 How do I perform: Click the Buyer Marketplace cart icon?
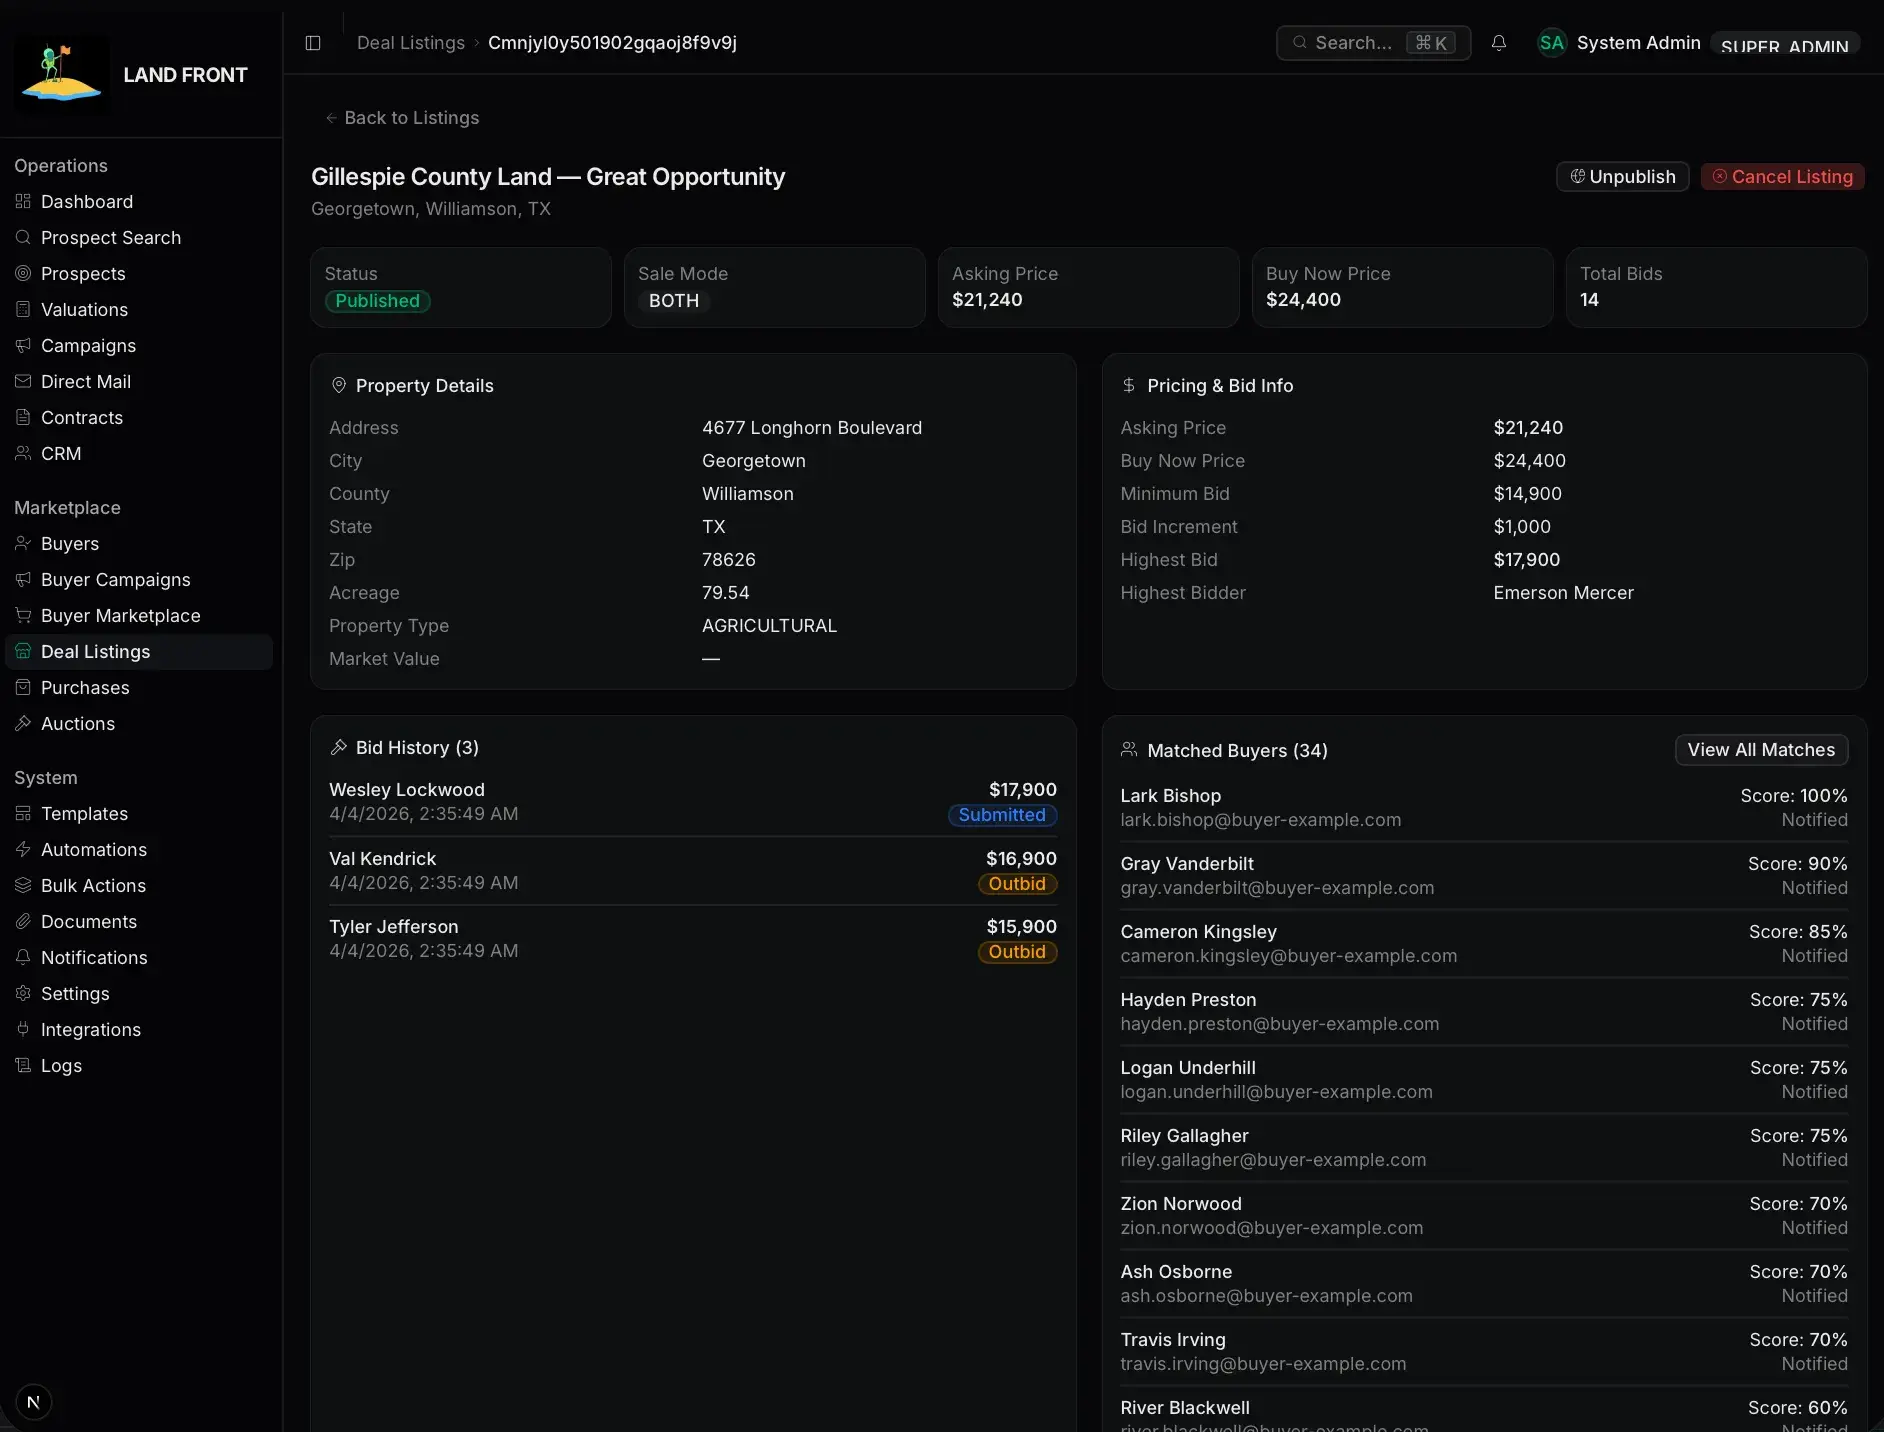tap(23, 615)
